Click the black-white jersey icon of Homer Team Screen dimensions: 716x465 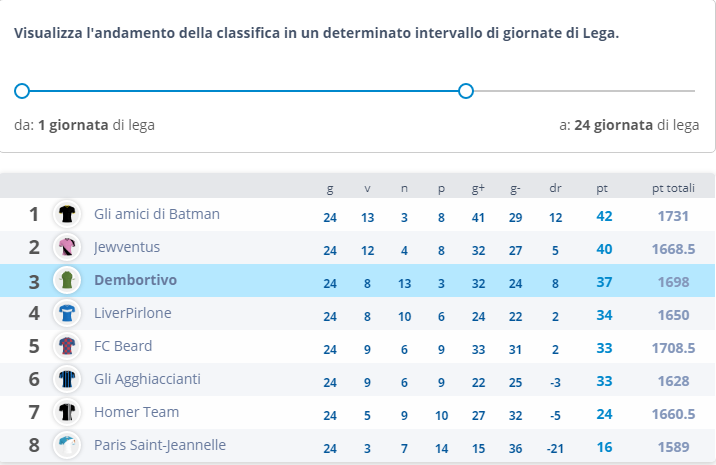tap(67, 412)
